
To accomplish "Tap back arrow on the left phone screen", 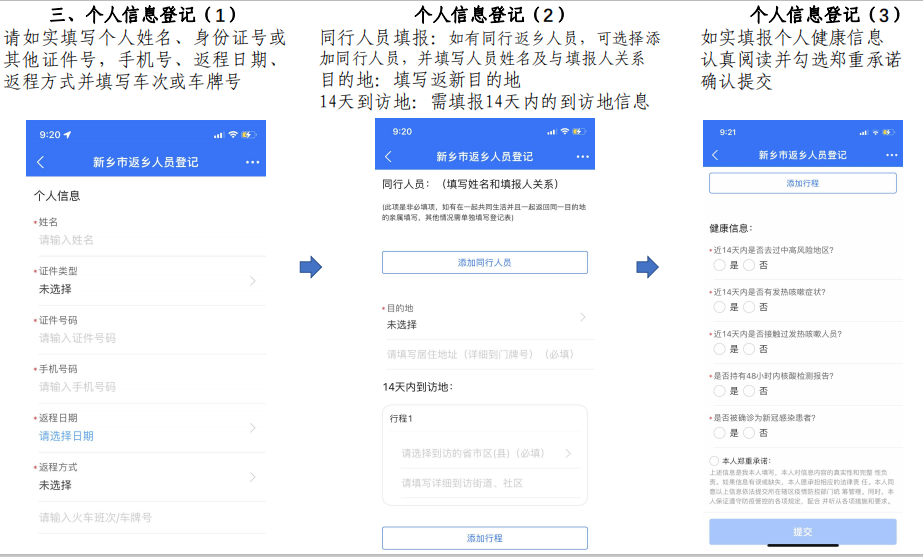I will coord(41,162).
